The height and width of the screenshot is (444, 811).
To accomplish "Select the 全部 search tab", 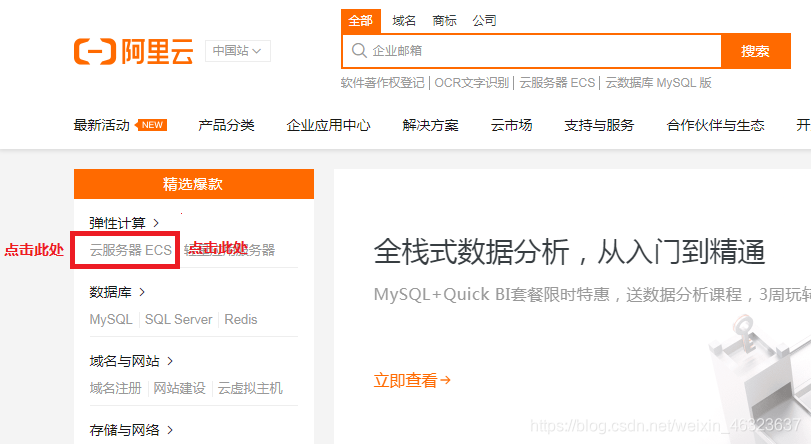I will 361,21.
